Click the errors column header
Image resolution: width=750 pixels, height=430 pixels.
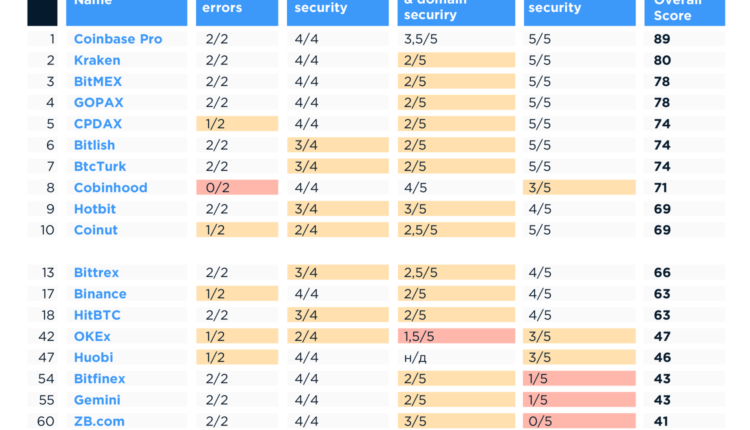(x=236, y=10)
